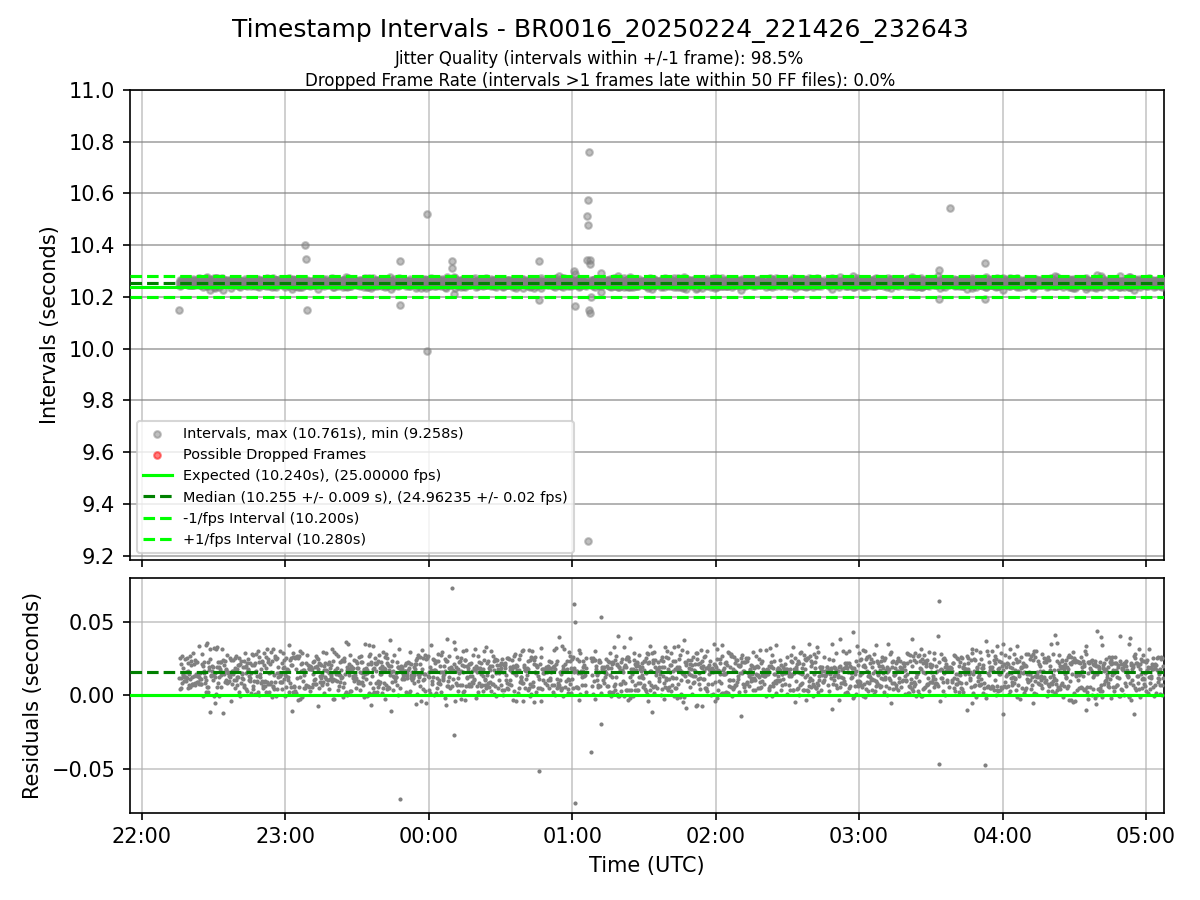1200x900 pixels.
Task: Click the 'Residuals (seconds)' y-axis label
Action: (32, 696)
